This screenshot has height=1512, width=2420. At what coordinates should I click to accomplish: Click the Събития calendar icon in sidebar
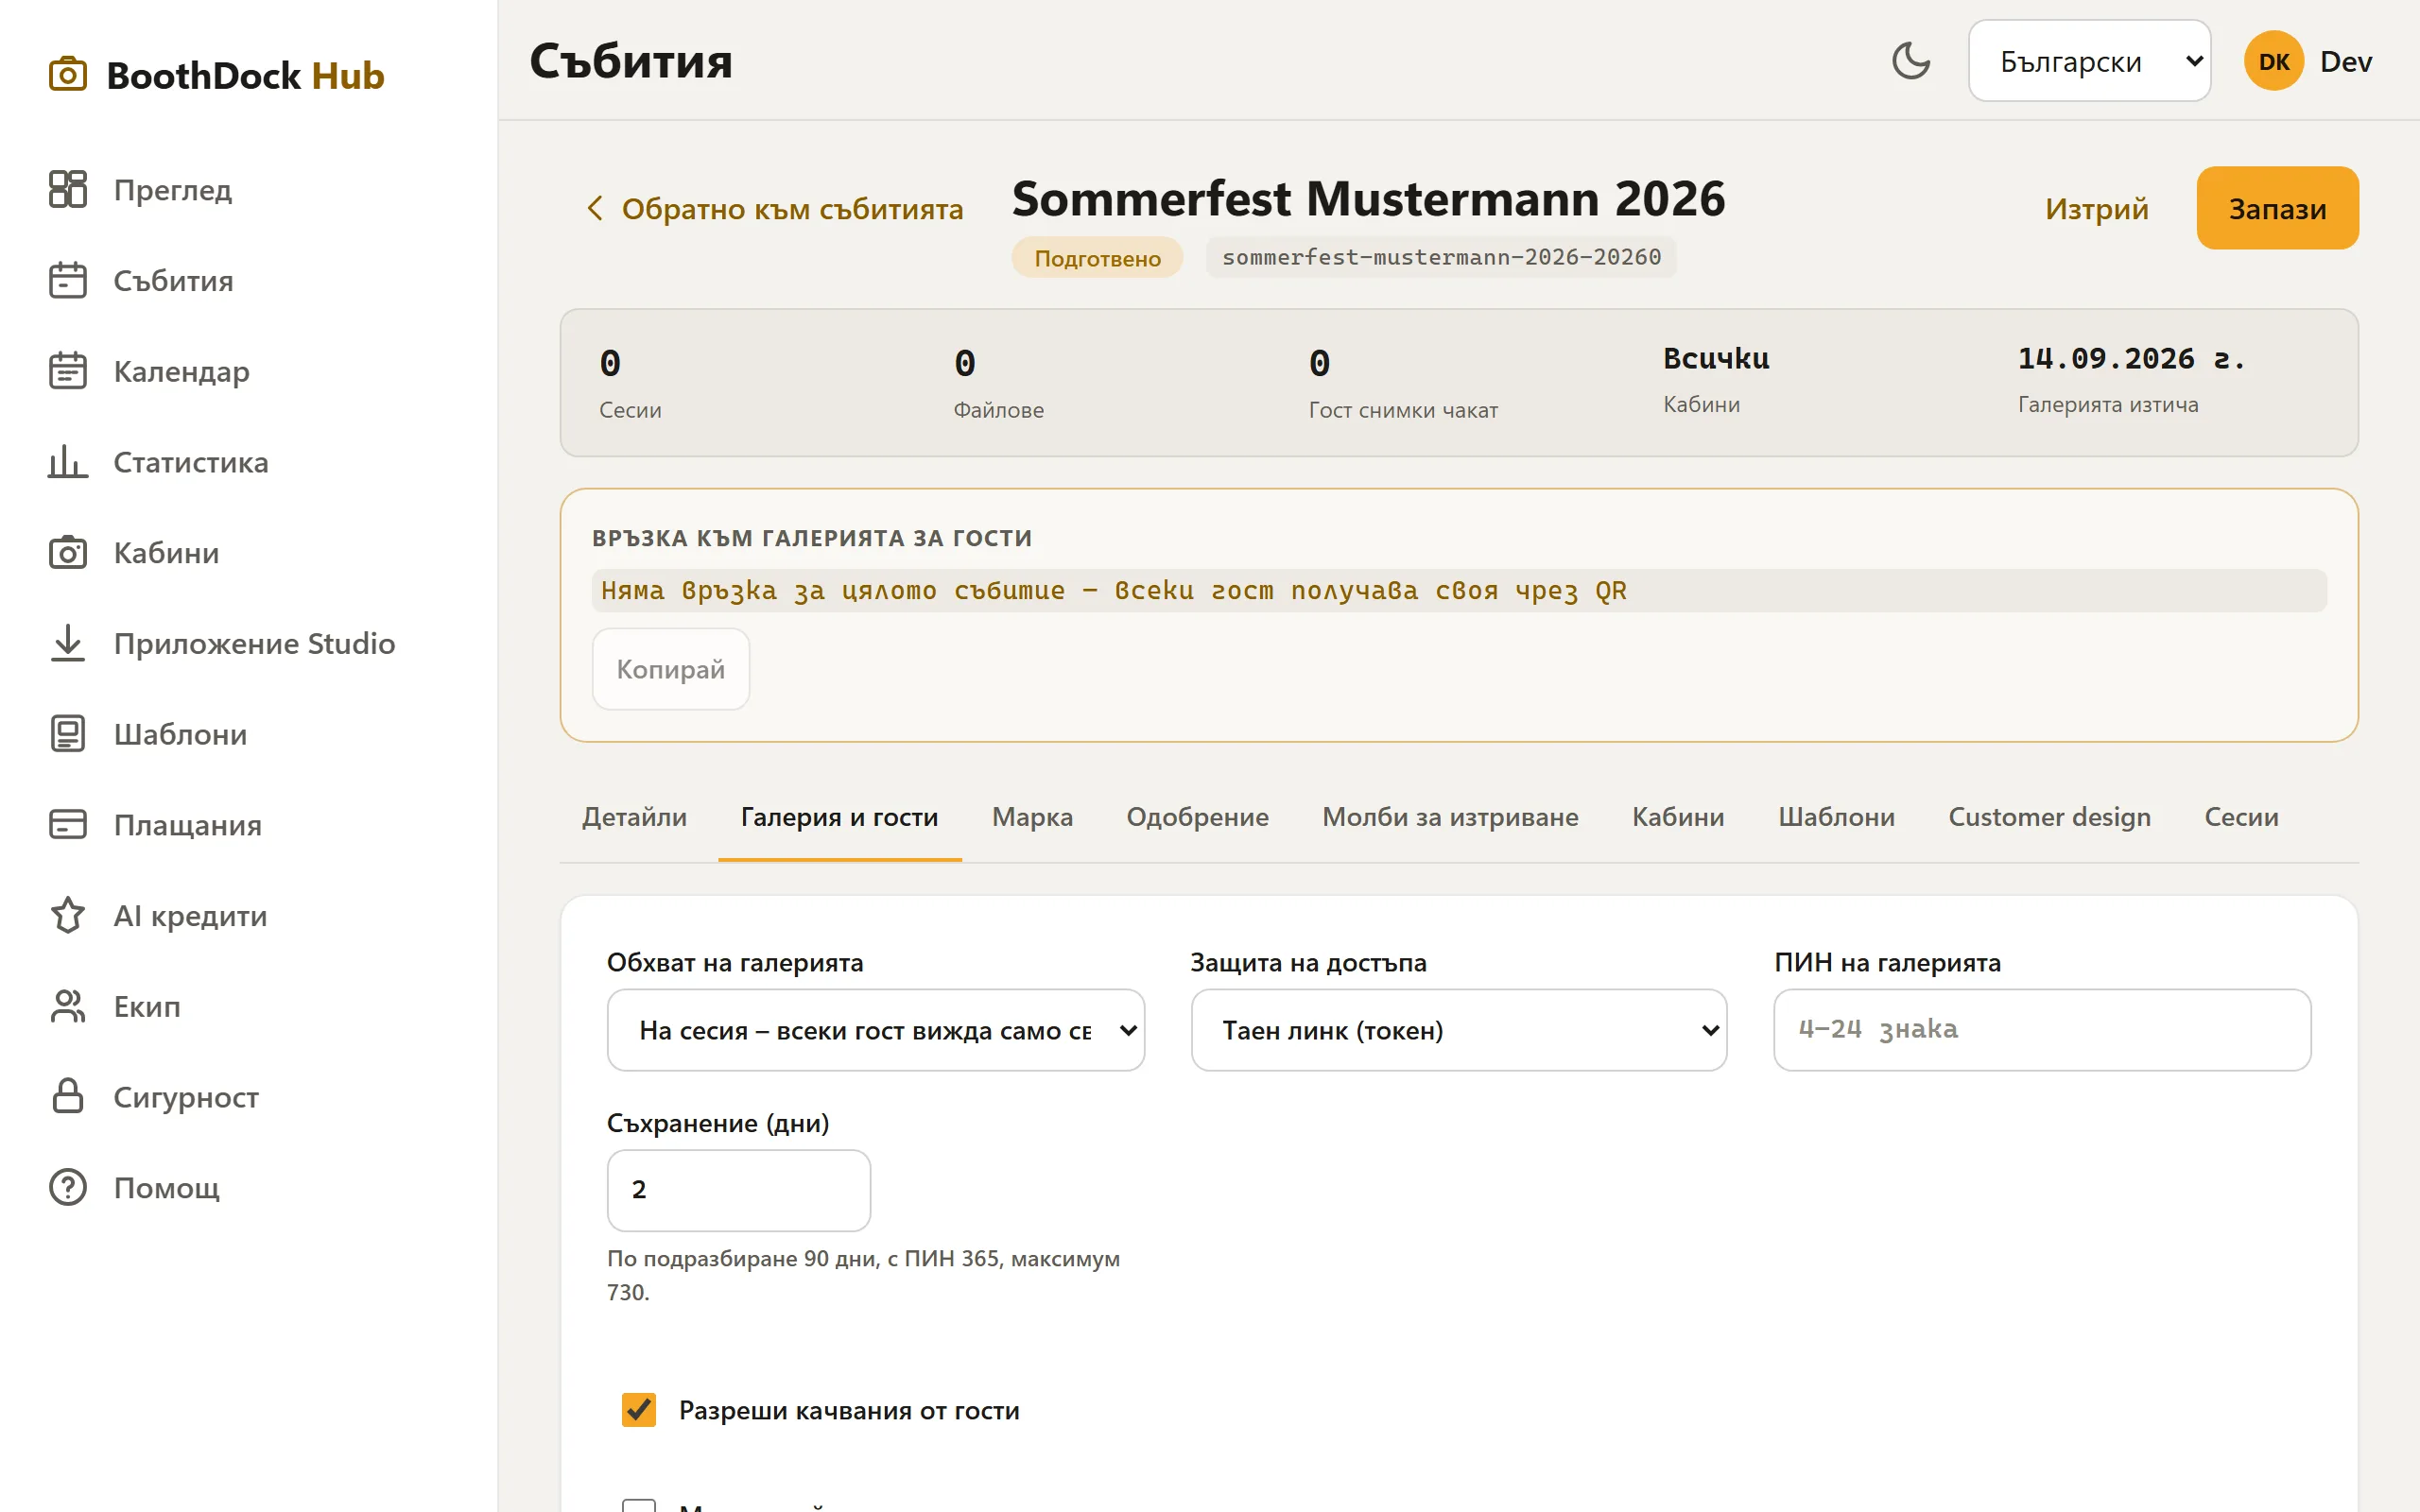pos(68,280)
